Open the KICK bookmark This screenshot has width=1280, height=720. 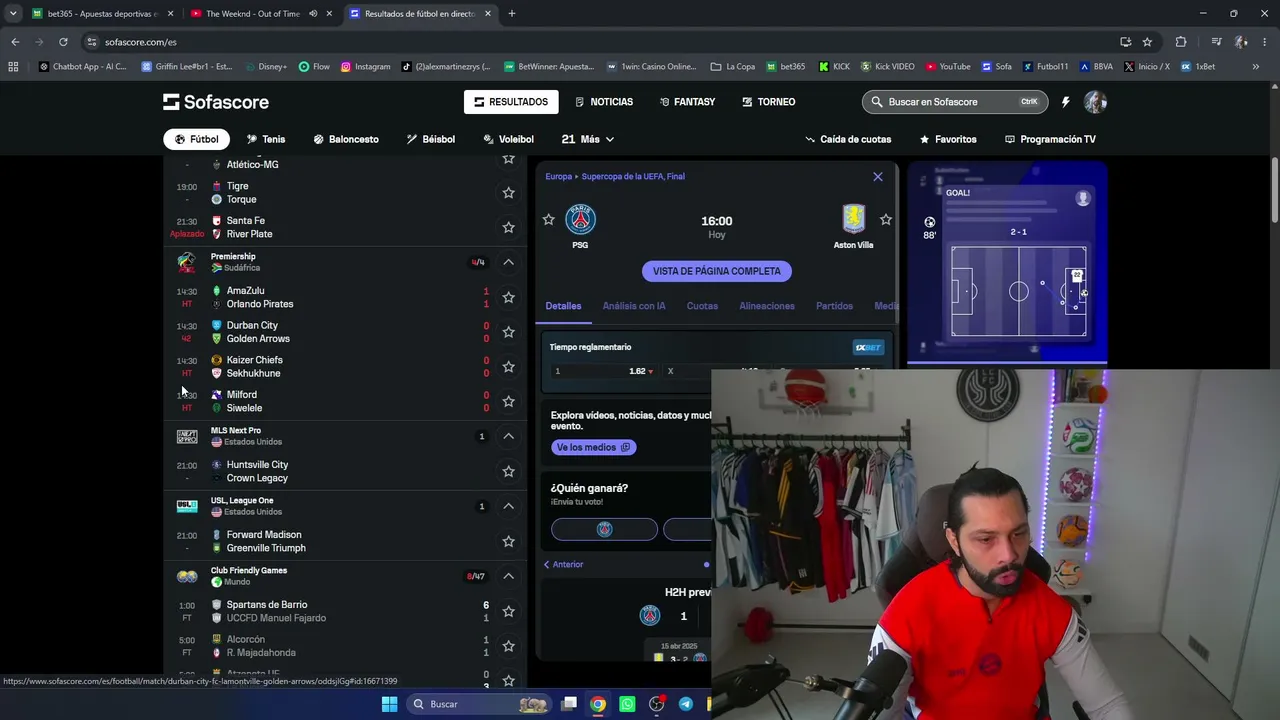pos(834,67)
